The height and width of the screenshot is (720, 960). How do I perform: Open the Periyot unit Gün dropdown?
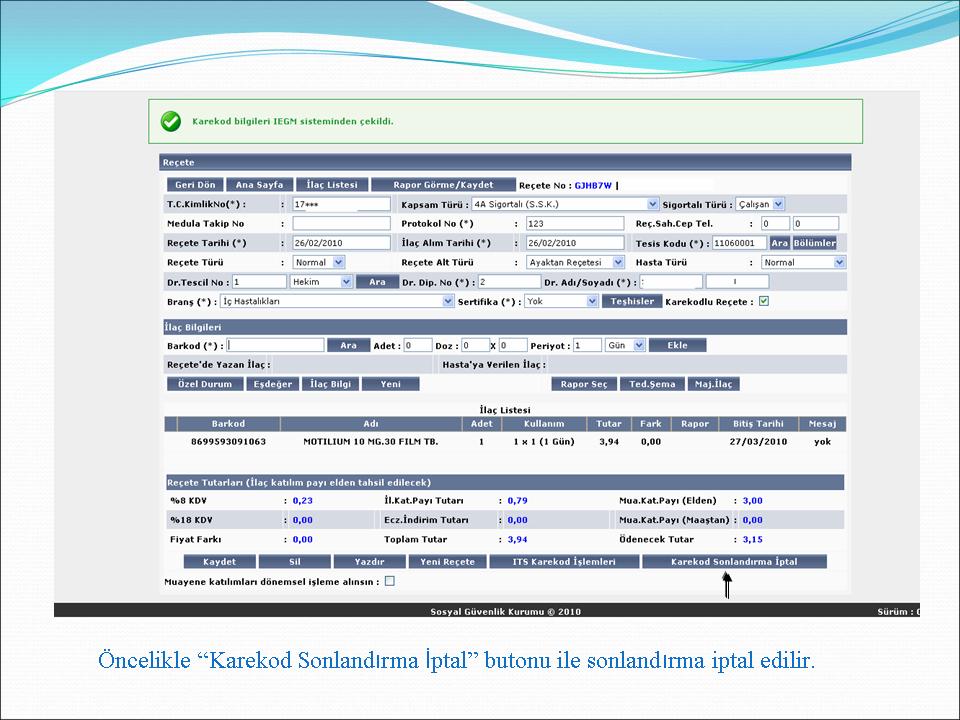(625, 345)
